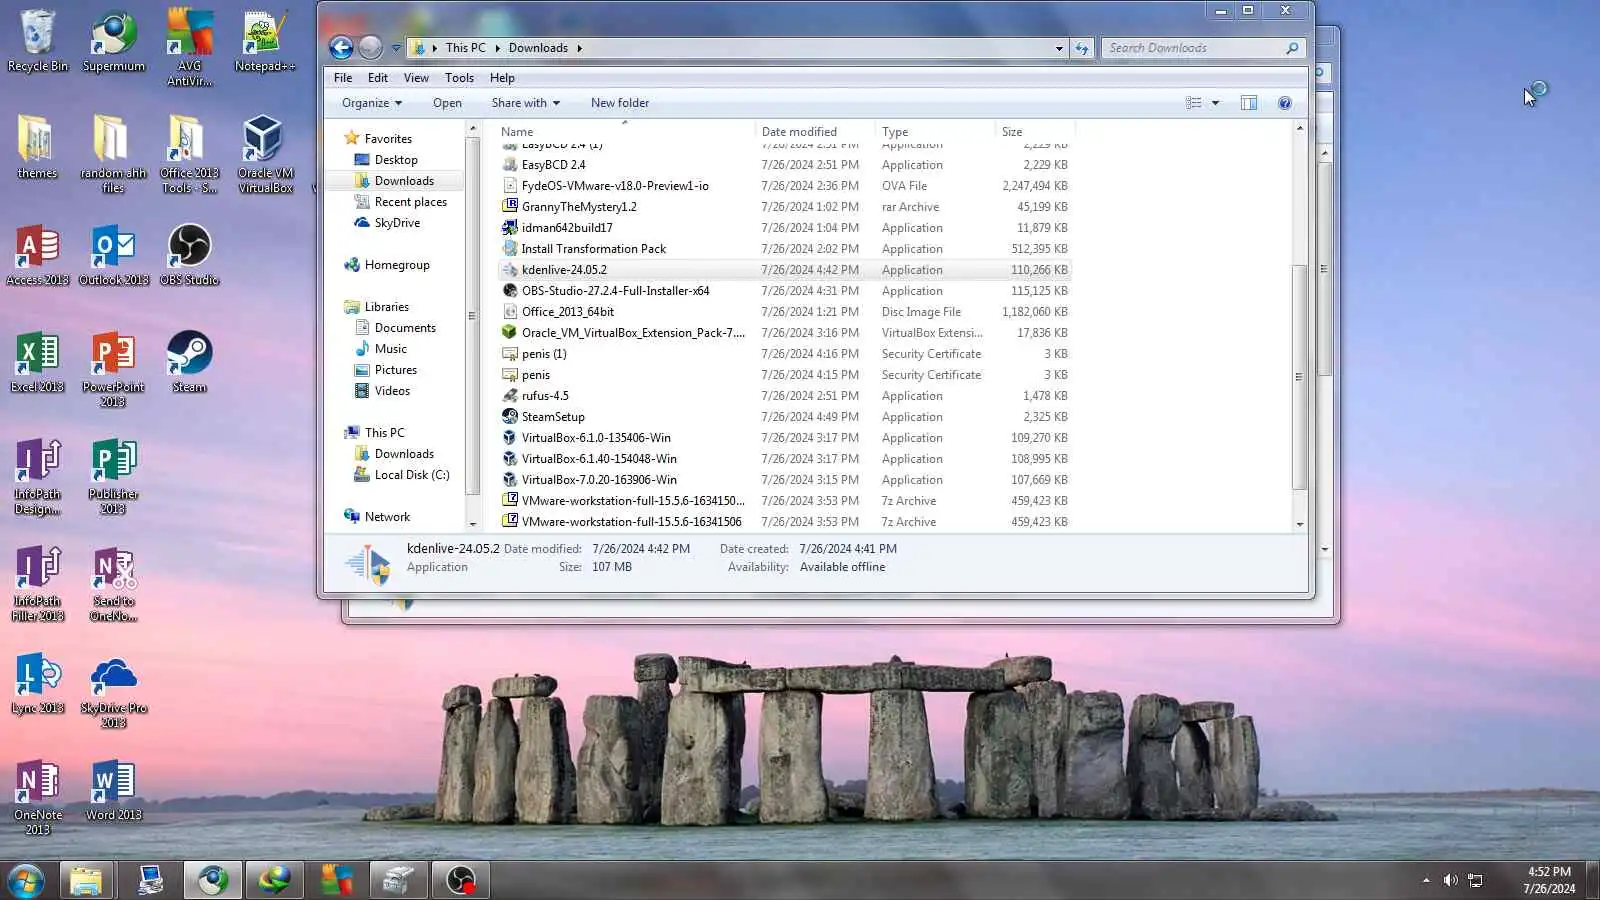Select the InfoPath Filler 2013 desktop shortcut
1600x900 pixels.
38,584
